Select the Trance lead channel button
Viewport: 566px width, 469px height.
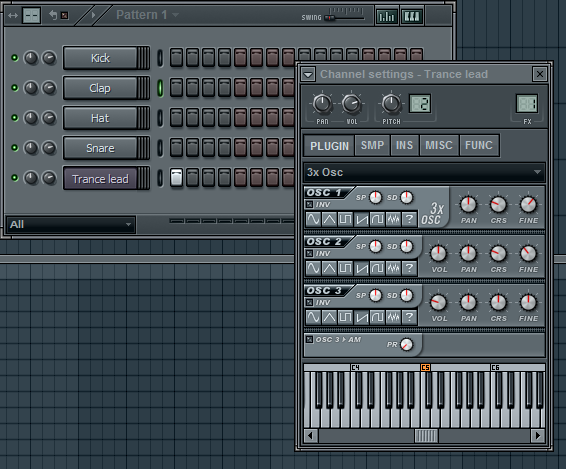pos(101,178)
